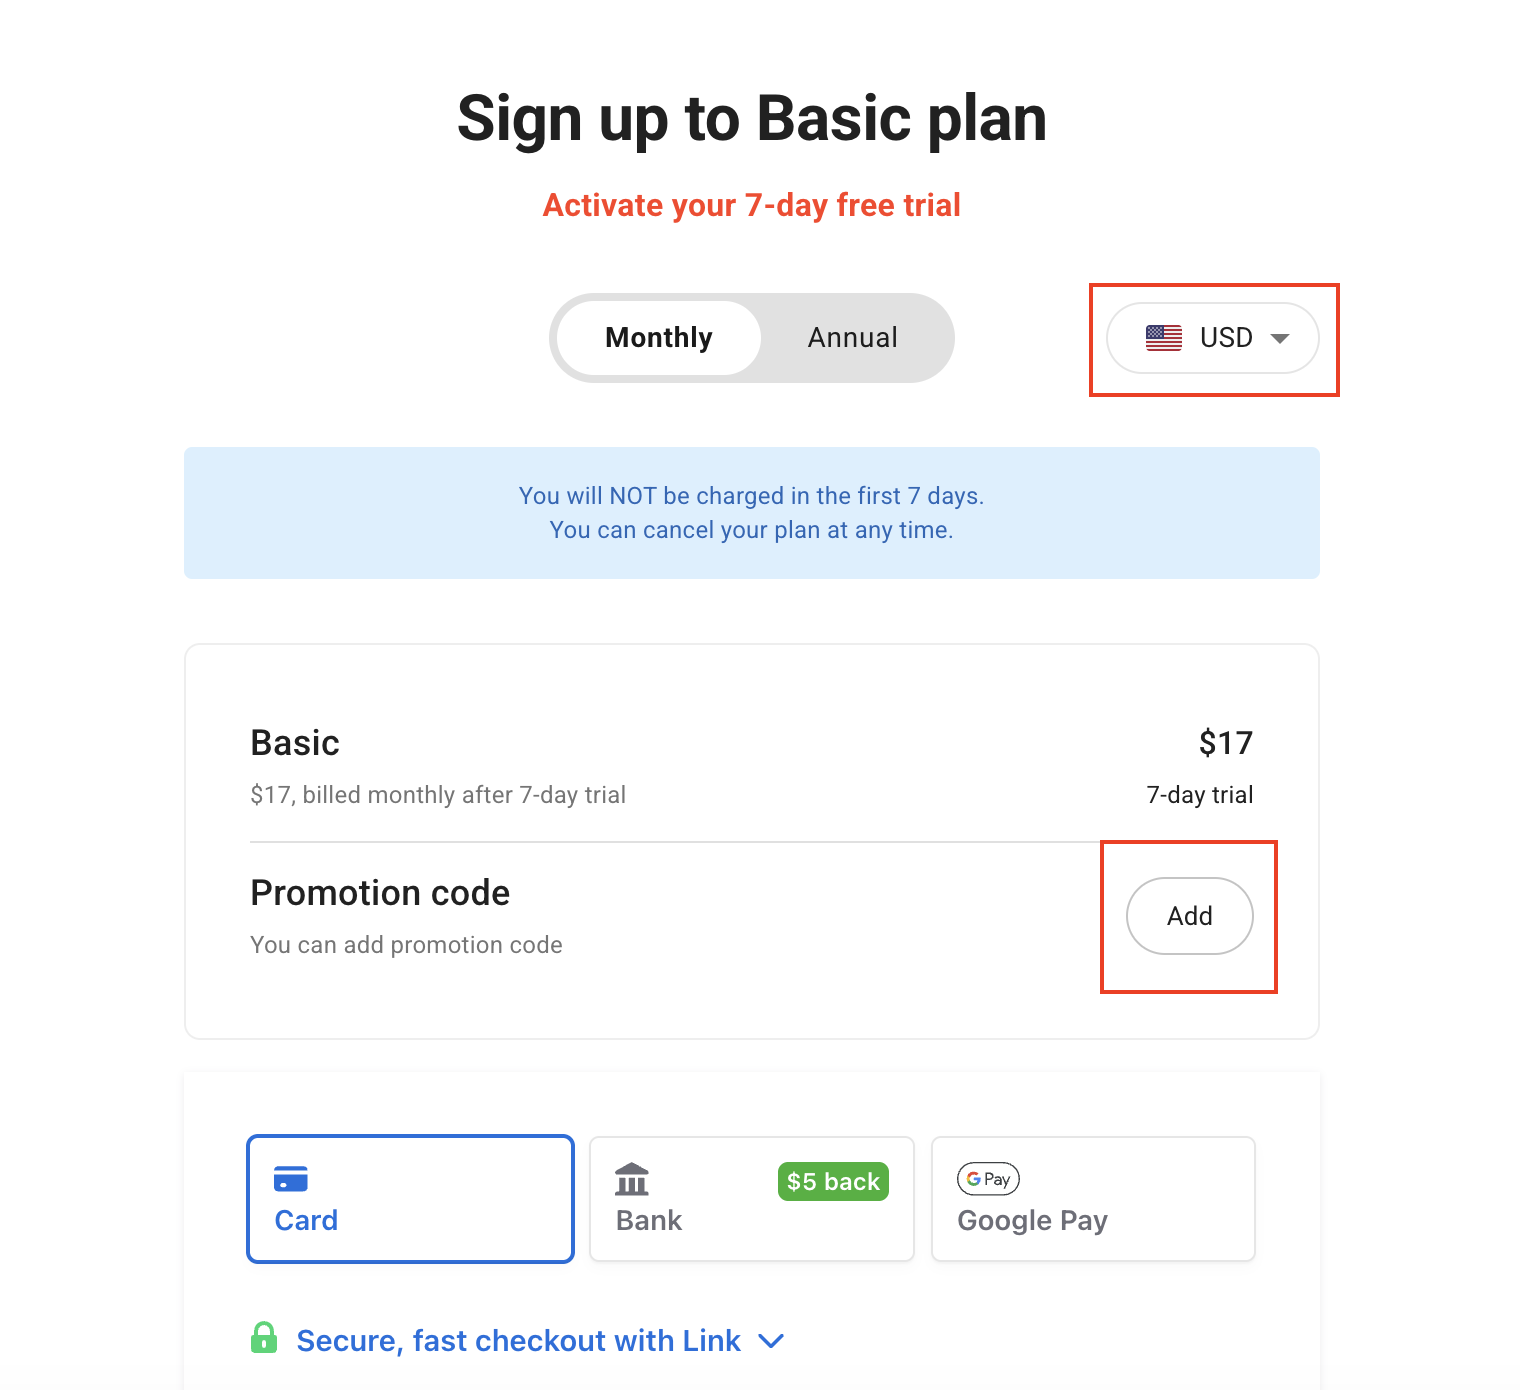Click the blue no-charge notice banner

coord(751,513)
